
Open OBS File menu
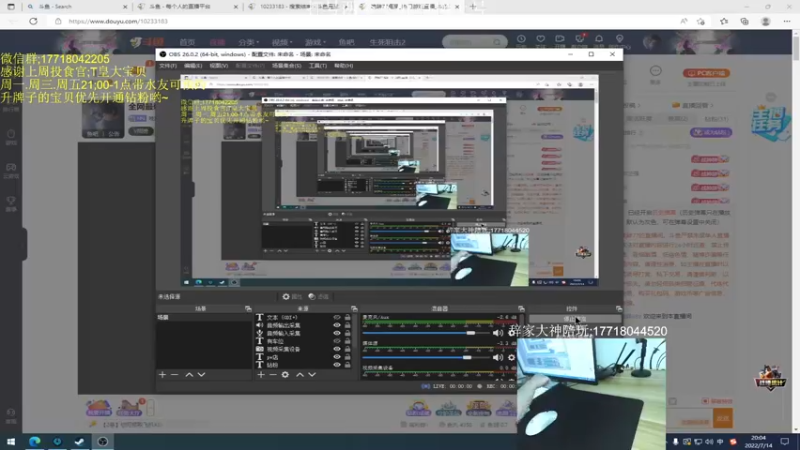[x=168, y=66]
